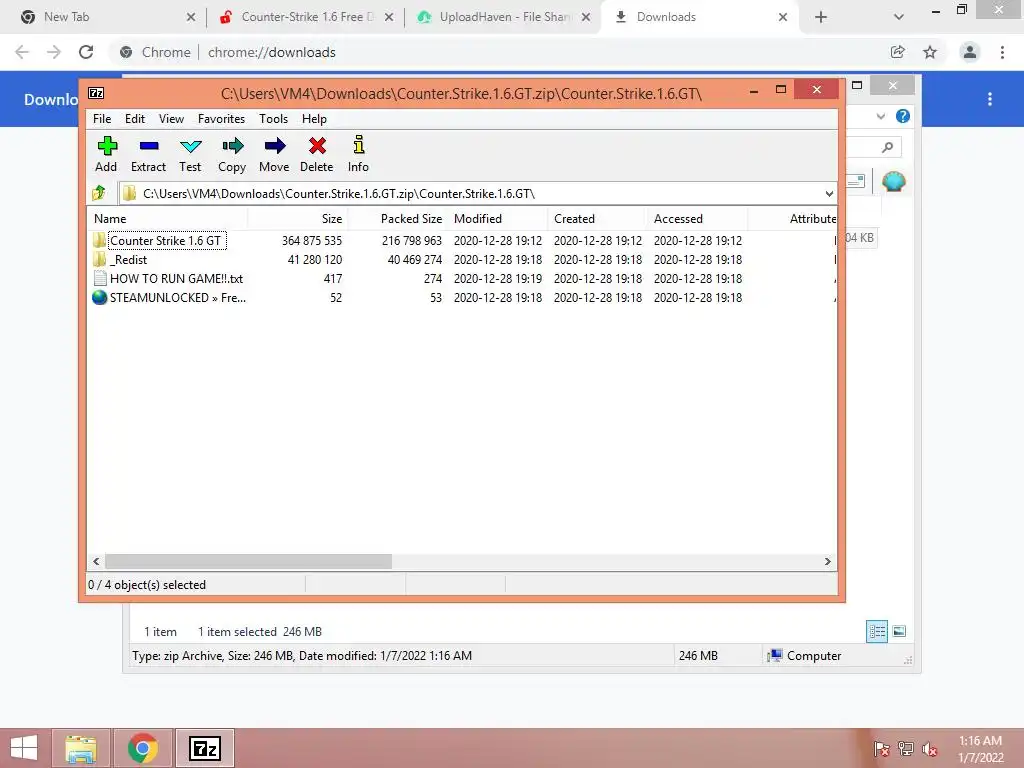Click the Add toolbar icon in 7-Zip
The image size is (1024, 768).
click(106, 154)
